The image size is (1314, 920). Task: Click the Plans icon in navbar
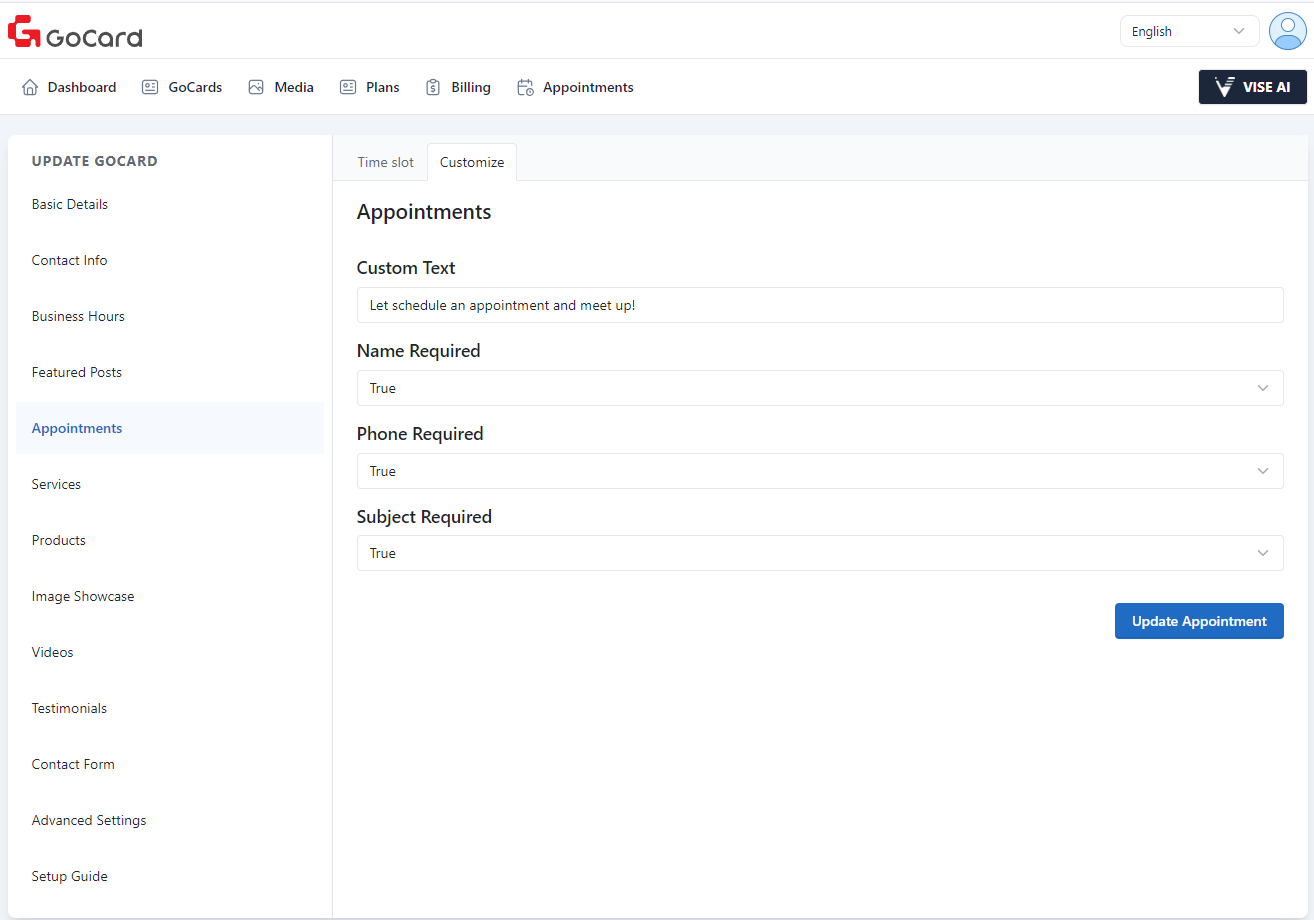348,87
